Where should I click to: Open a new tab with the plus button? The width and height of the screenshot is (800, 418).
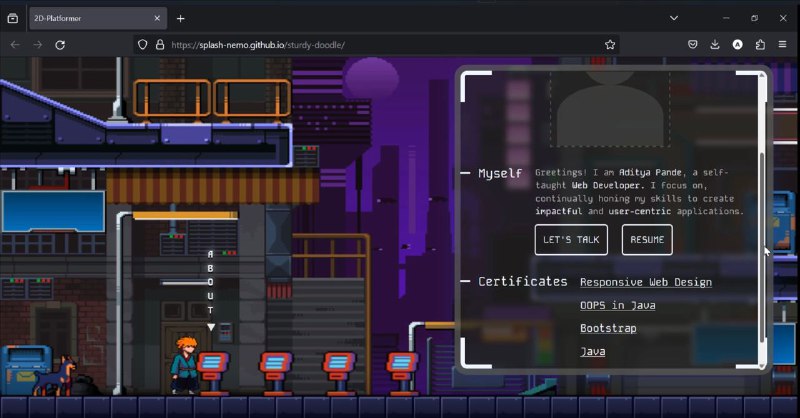pyautogui.click(x=181, y=18)
